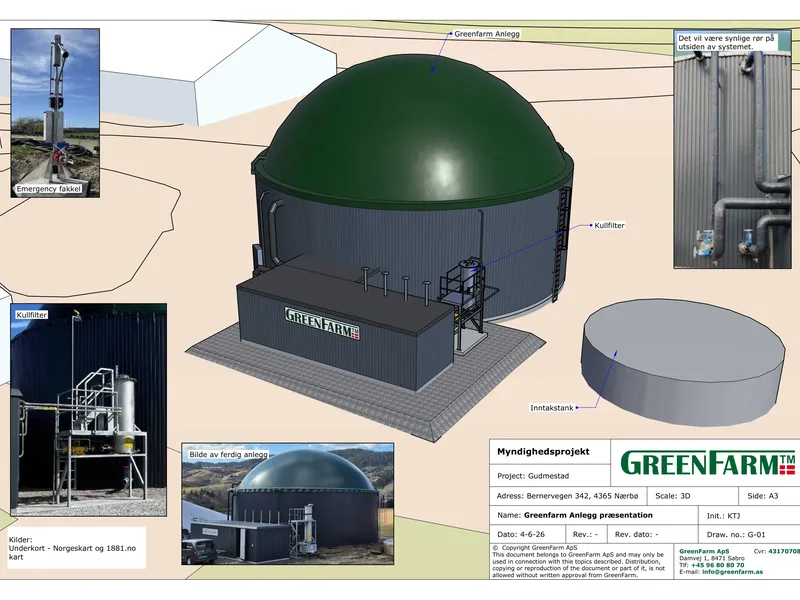Click the info@greenfarm.as email link
The width and height of the screenshot is (800, 600).
pos(732,572)
